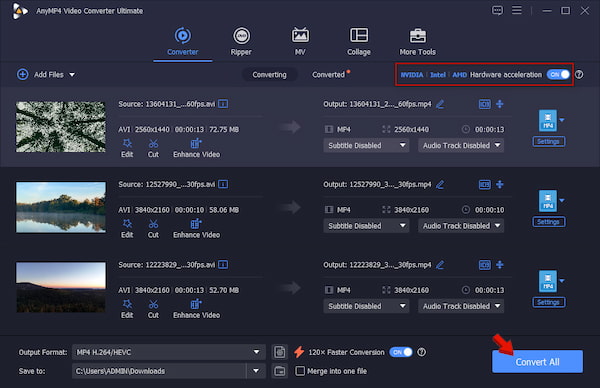Open More Tools tab
The height and width of the screenshot is (388, 600).
417,42
